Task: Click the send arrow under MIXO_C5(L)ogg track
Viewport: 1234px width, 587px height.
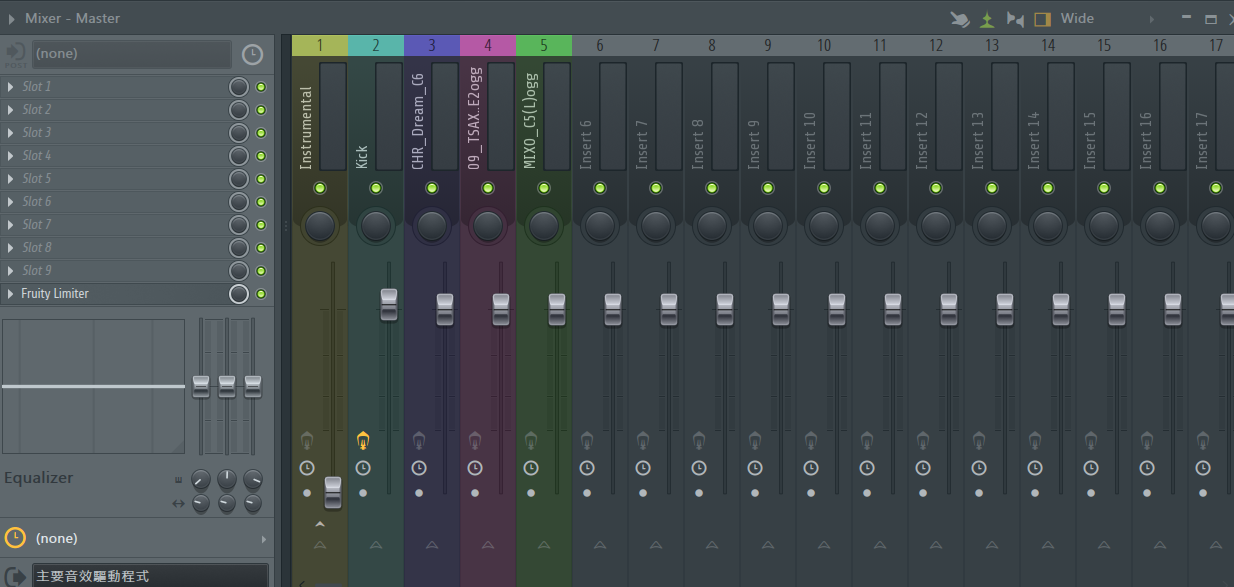Action: (544, 545)
